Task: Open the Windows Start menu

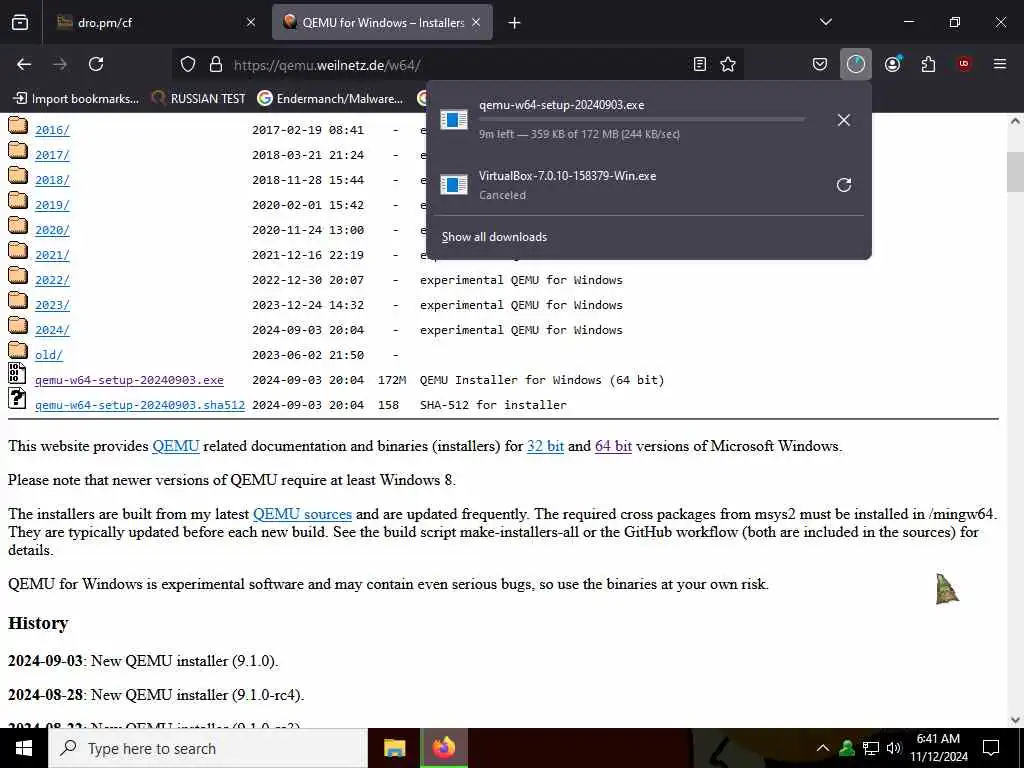Action: click(x=24, y=748)
